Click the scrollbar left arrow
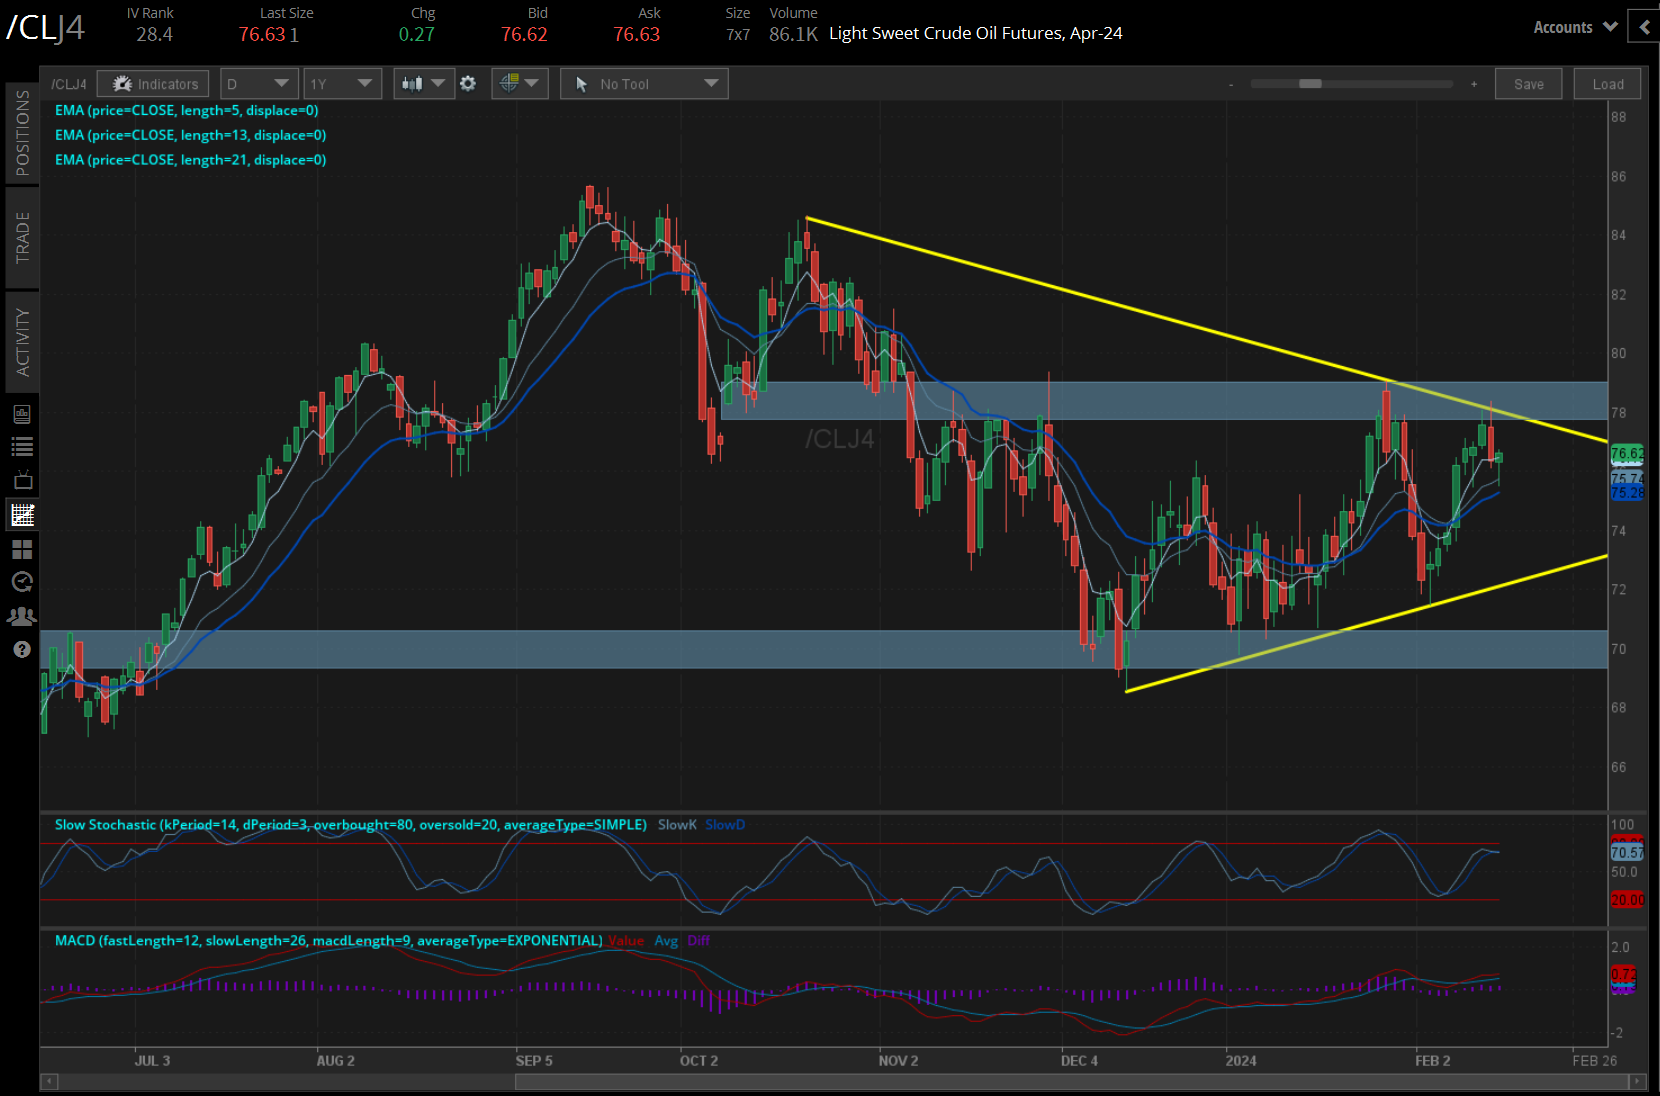 49,1081
